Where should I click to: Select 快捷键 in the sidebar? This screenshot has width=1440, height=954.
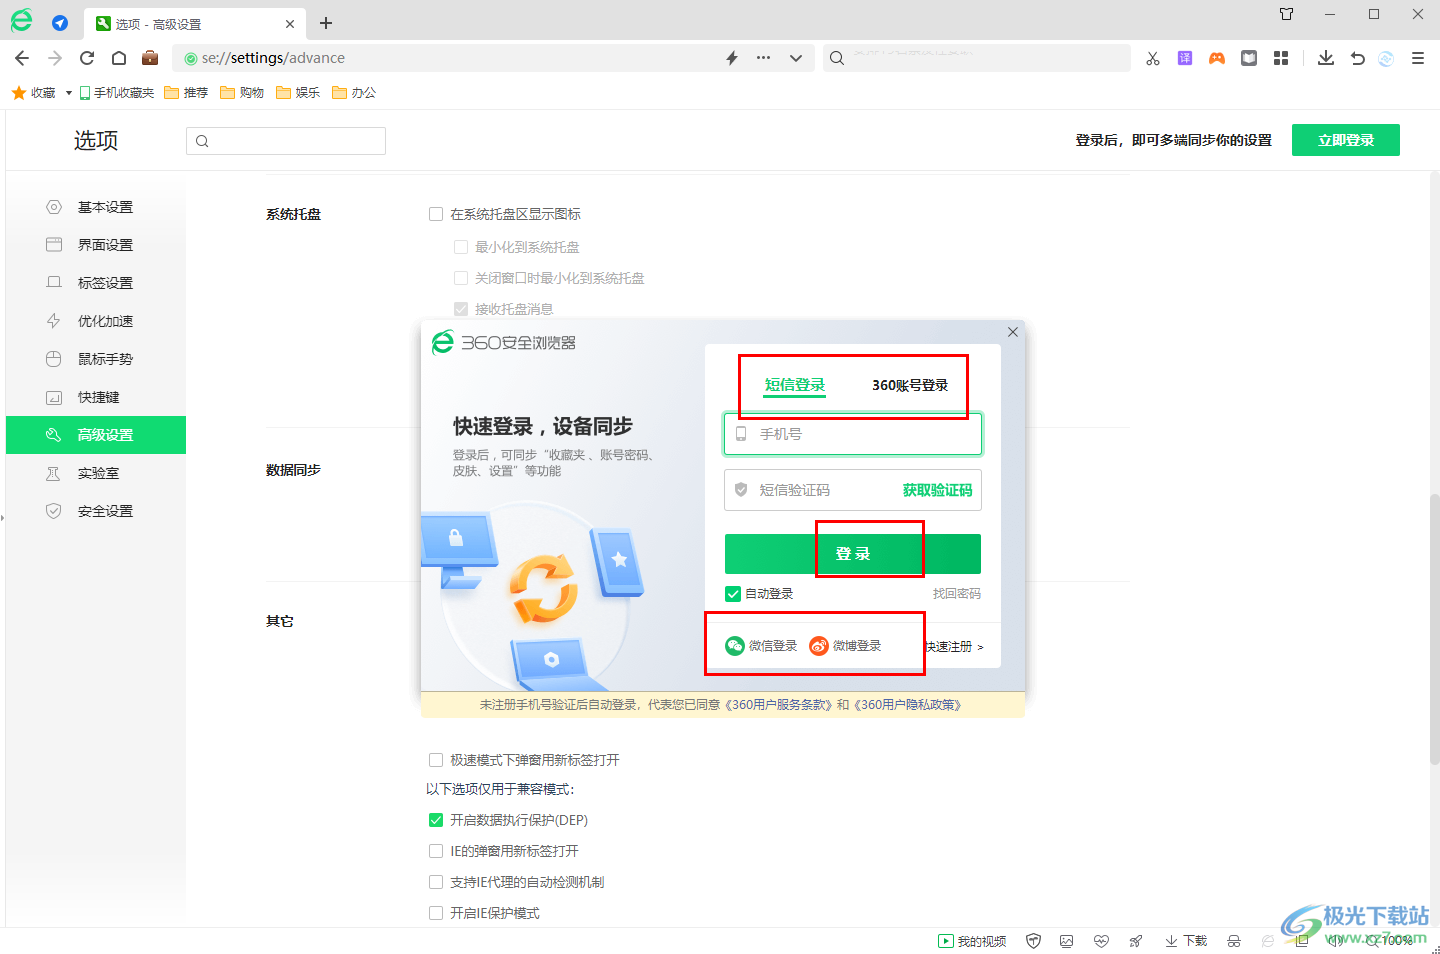(x=96, y=397)
